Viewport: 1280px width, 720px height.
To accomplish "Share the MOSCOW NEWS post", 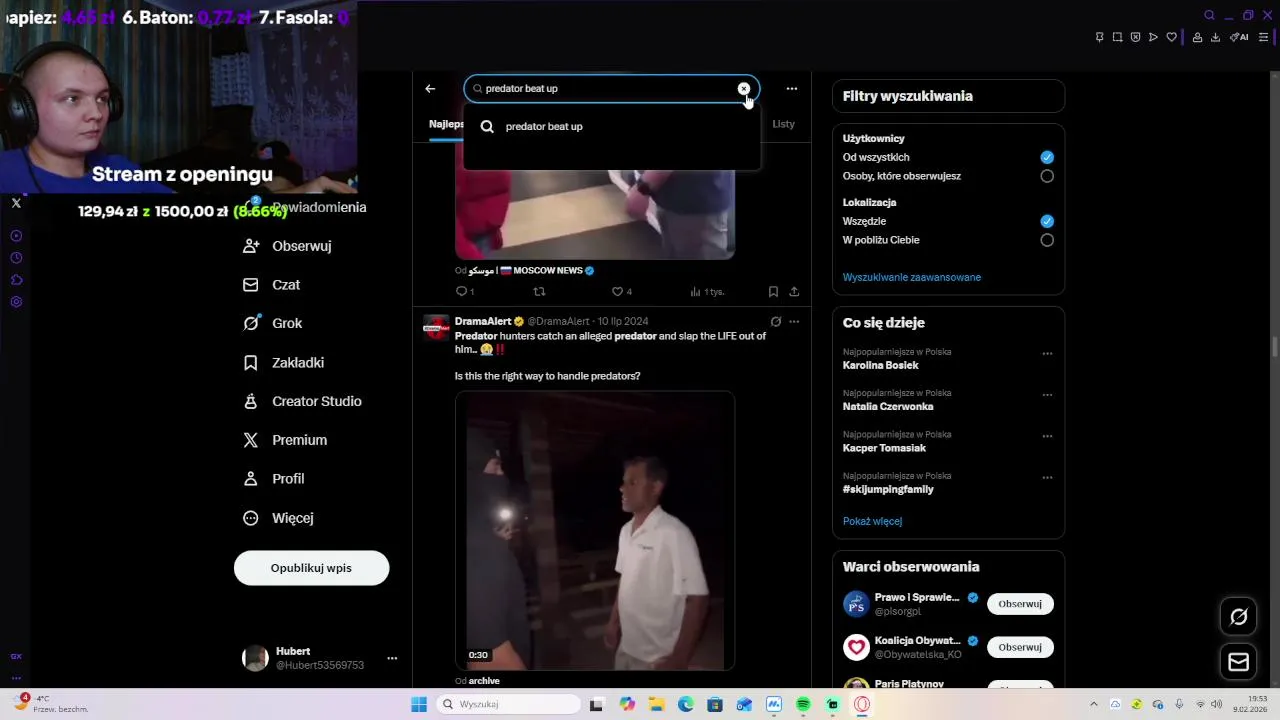I will [794, 292].
